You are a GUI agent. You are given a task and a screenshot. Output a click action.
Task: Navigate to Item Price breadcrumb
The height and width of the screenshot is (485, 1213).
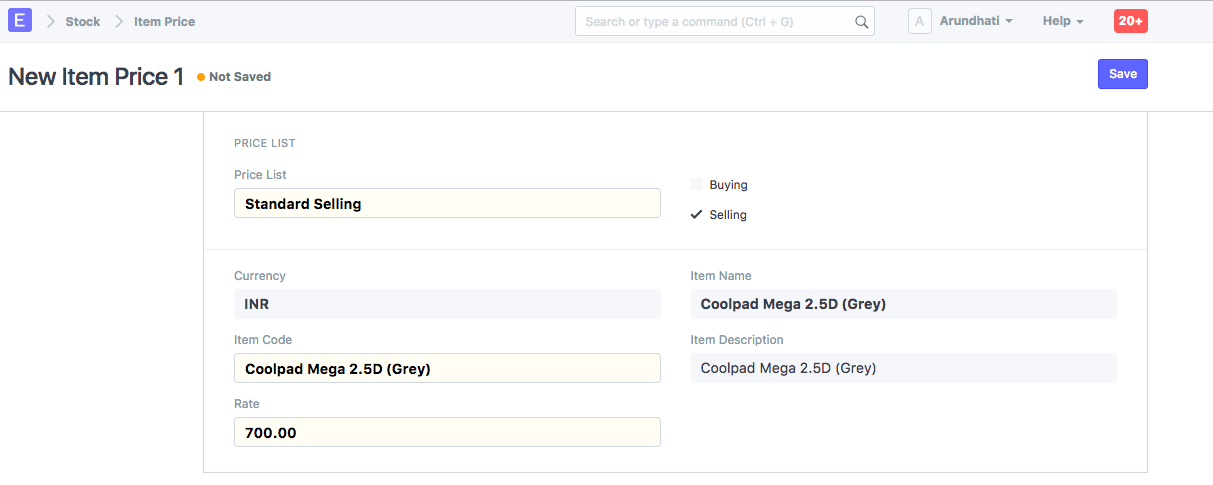point(165,21)
